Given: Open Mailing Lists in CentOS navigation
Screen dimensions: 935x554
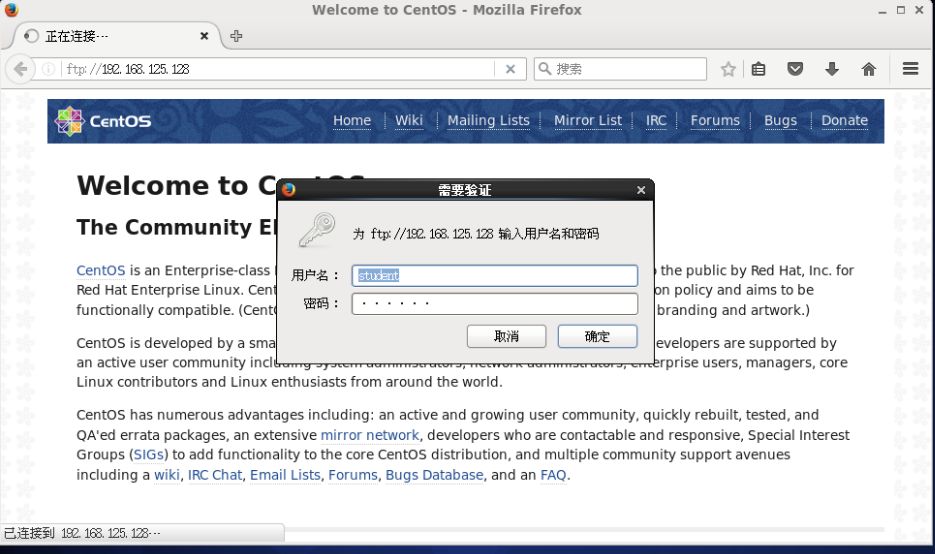Looking at the screenshot, I should point(488,120).
